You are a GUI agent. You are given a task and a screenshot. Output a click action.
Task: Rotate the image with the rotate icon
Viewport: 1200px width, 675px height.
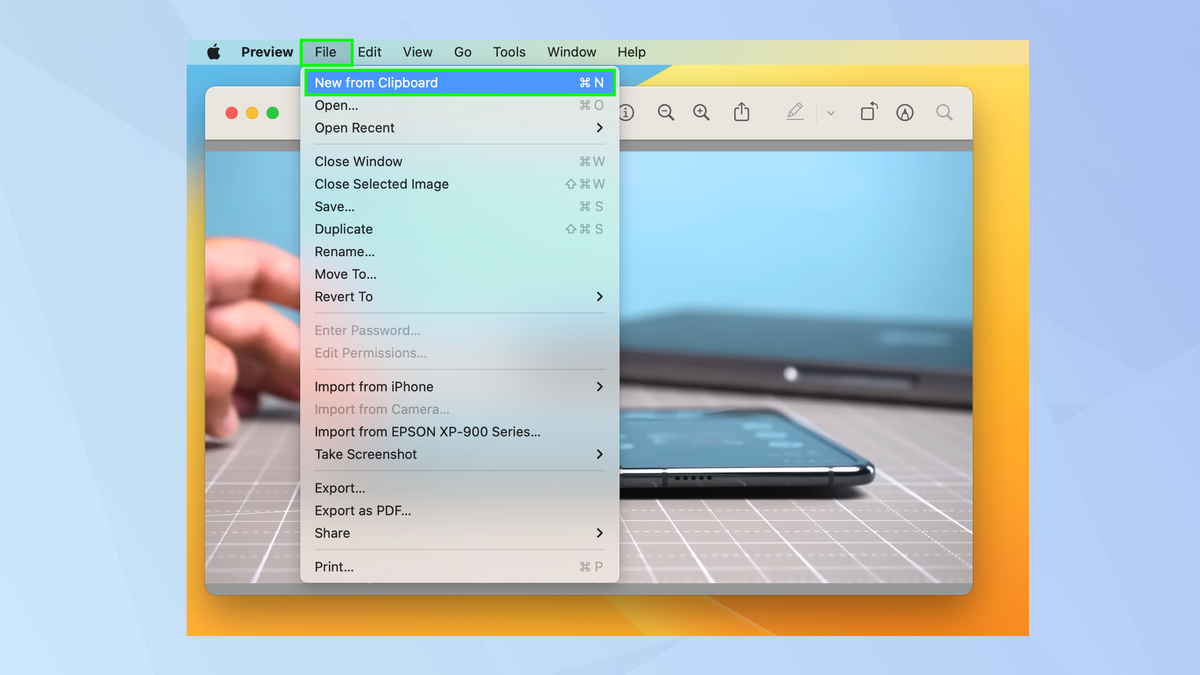(868, 112)
